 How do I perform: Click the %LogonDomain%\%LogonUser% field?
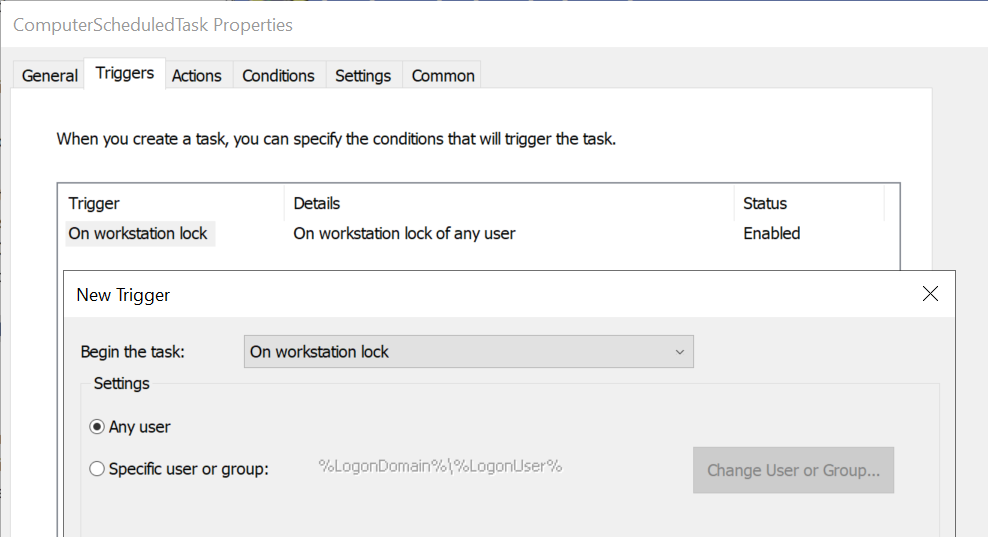pyautogui.click(x=440, y=466)
